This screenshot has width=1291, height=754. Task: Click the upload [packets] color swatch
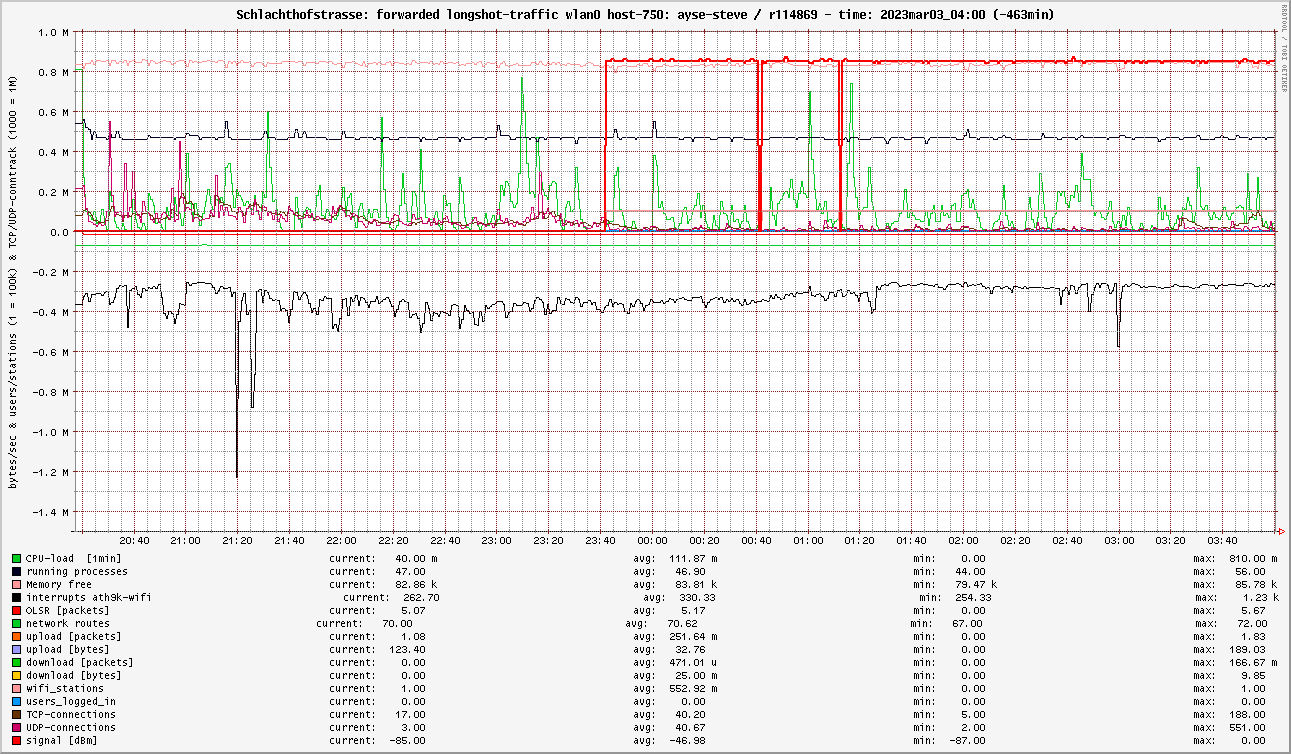(17, 636)
